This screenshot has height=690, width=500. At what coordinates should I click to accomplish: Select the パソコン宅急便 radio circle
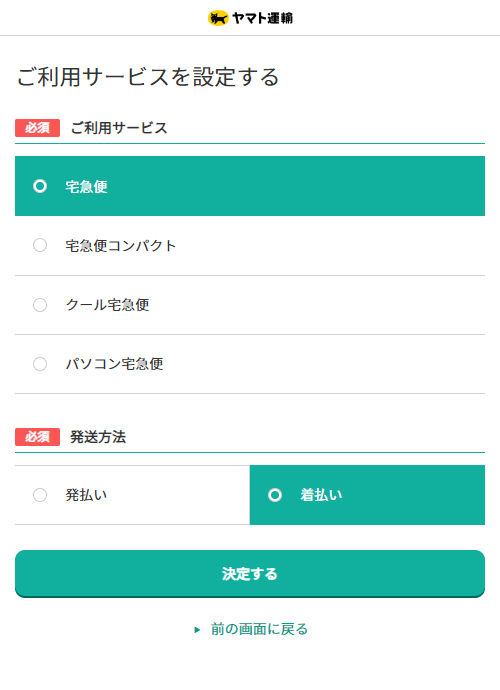[40, 364]
